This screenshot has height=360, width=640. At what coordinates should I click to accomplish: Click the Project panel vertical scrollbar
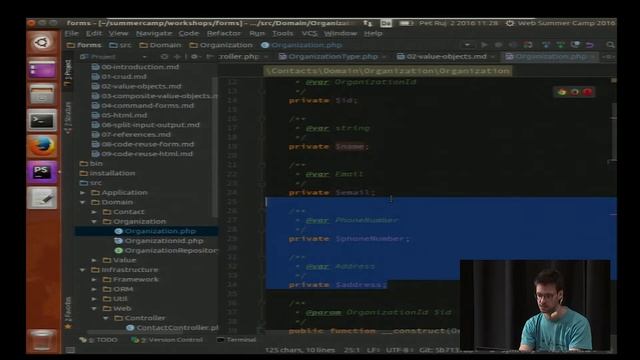point(215,147)
